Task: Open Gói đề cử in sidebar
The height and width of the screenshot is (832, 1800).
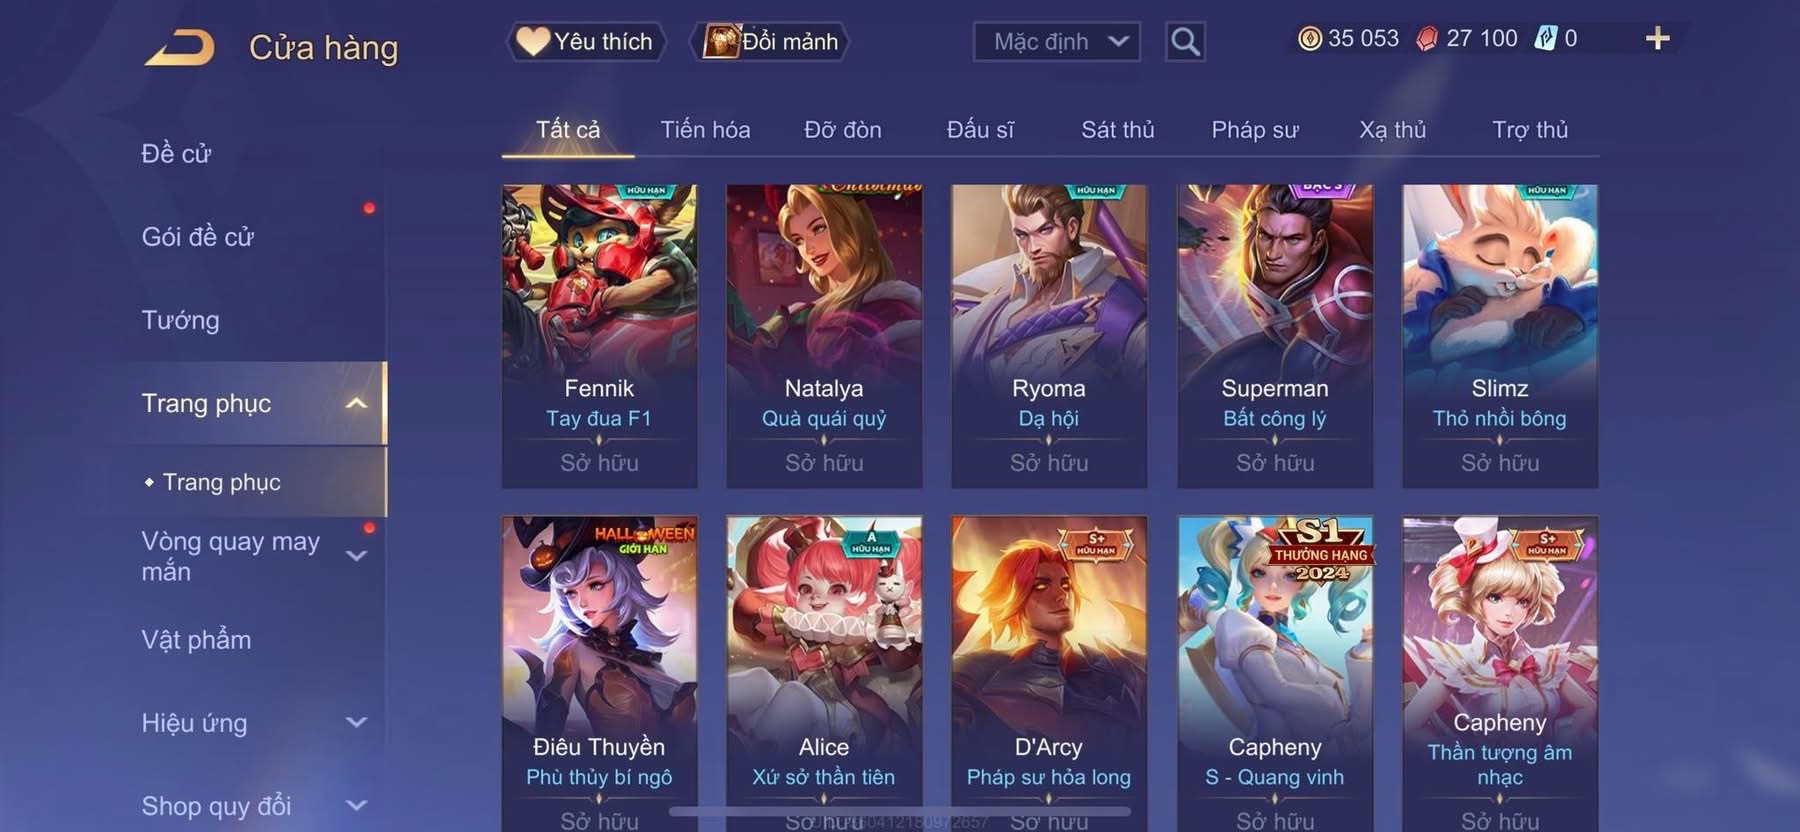Action: [198, 237]
